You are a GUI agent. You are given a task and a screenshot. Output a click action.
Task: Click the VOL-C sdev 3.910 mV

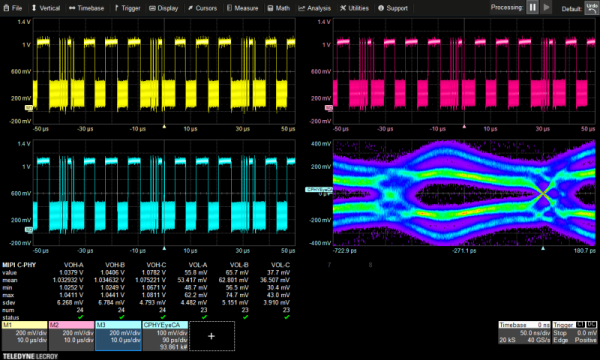[x=276, y=303]
